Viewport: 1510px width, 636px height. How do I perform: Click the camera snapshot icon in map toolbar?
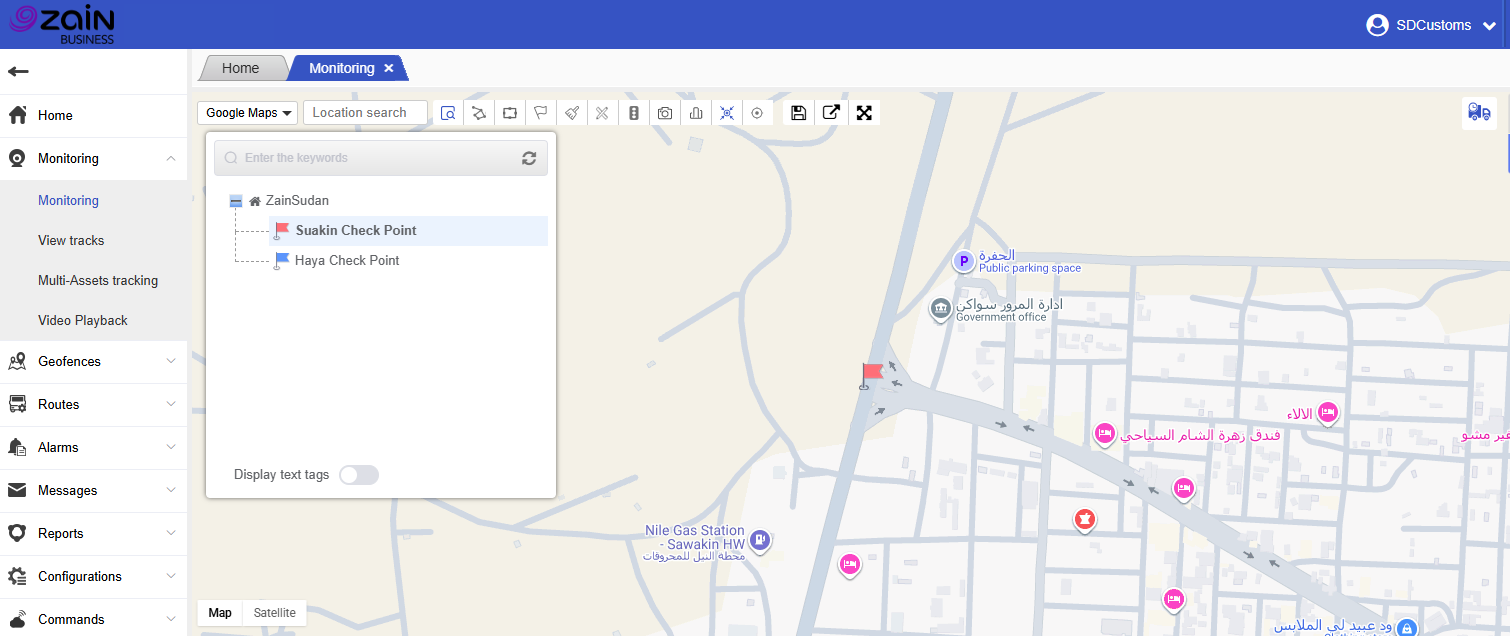(x=665, y=113)
